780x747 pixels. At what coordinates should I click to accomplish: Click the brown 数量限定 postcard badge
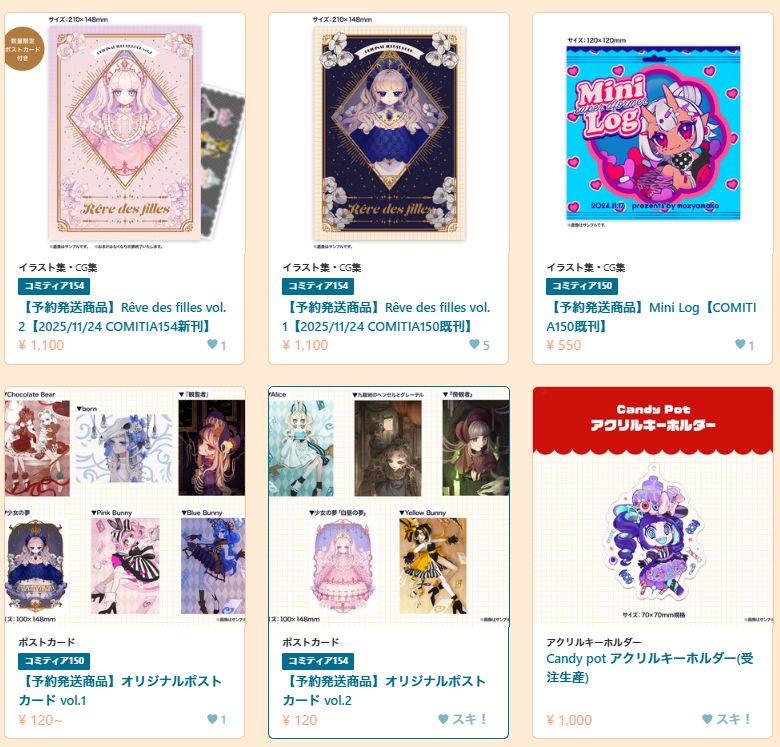(x=23, y=49)
